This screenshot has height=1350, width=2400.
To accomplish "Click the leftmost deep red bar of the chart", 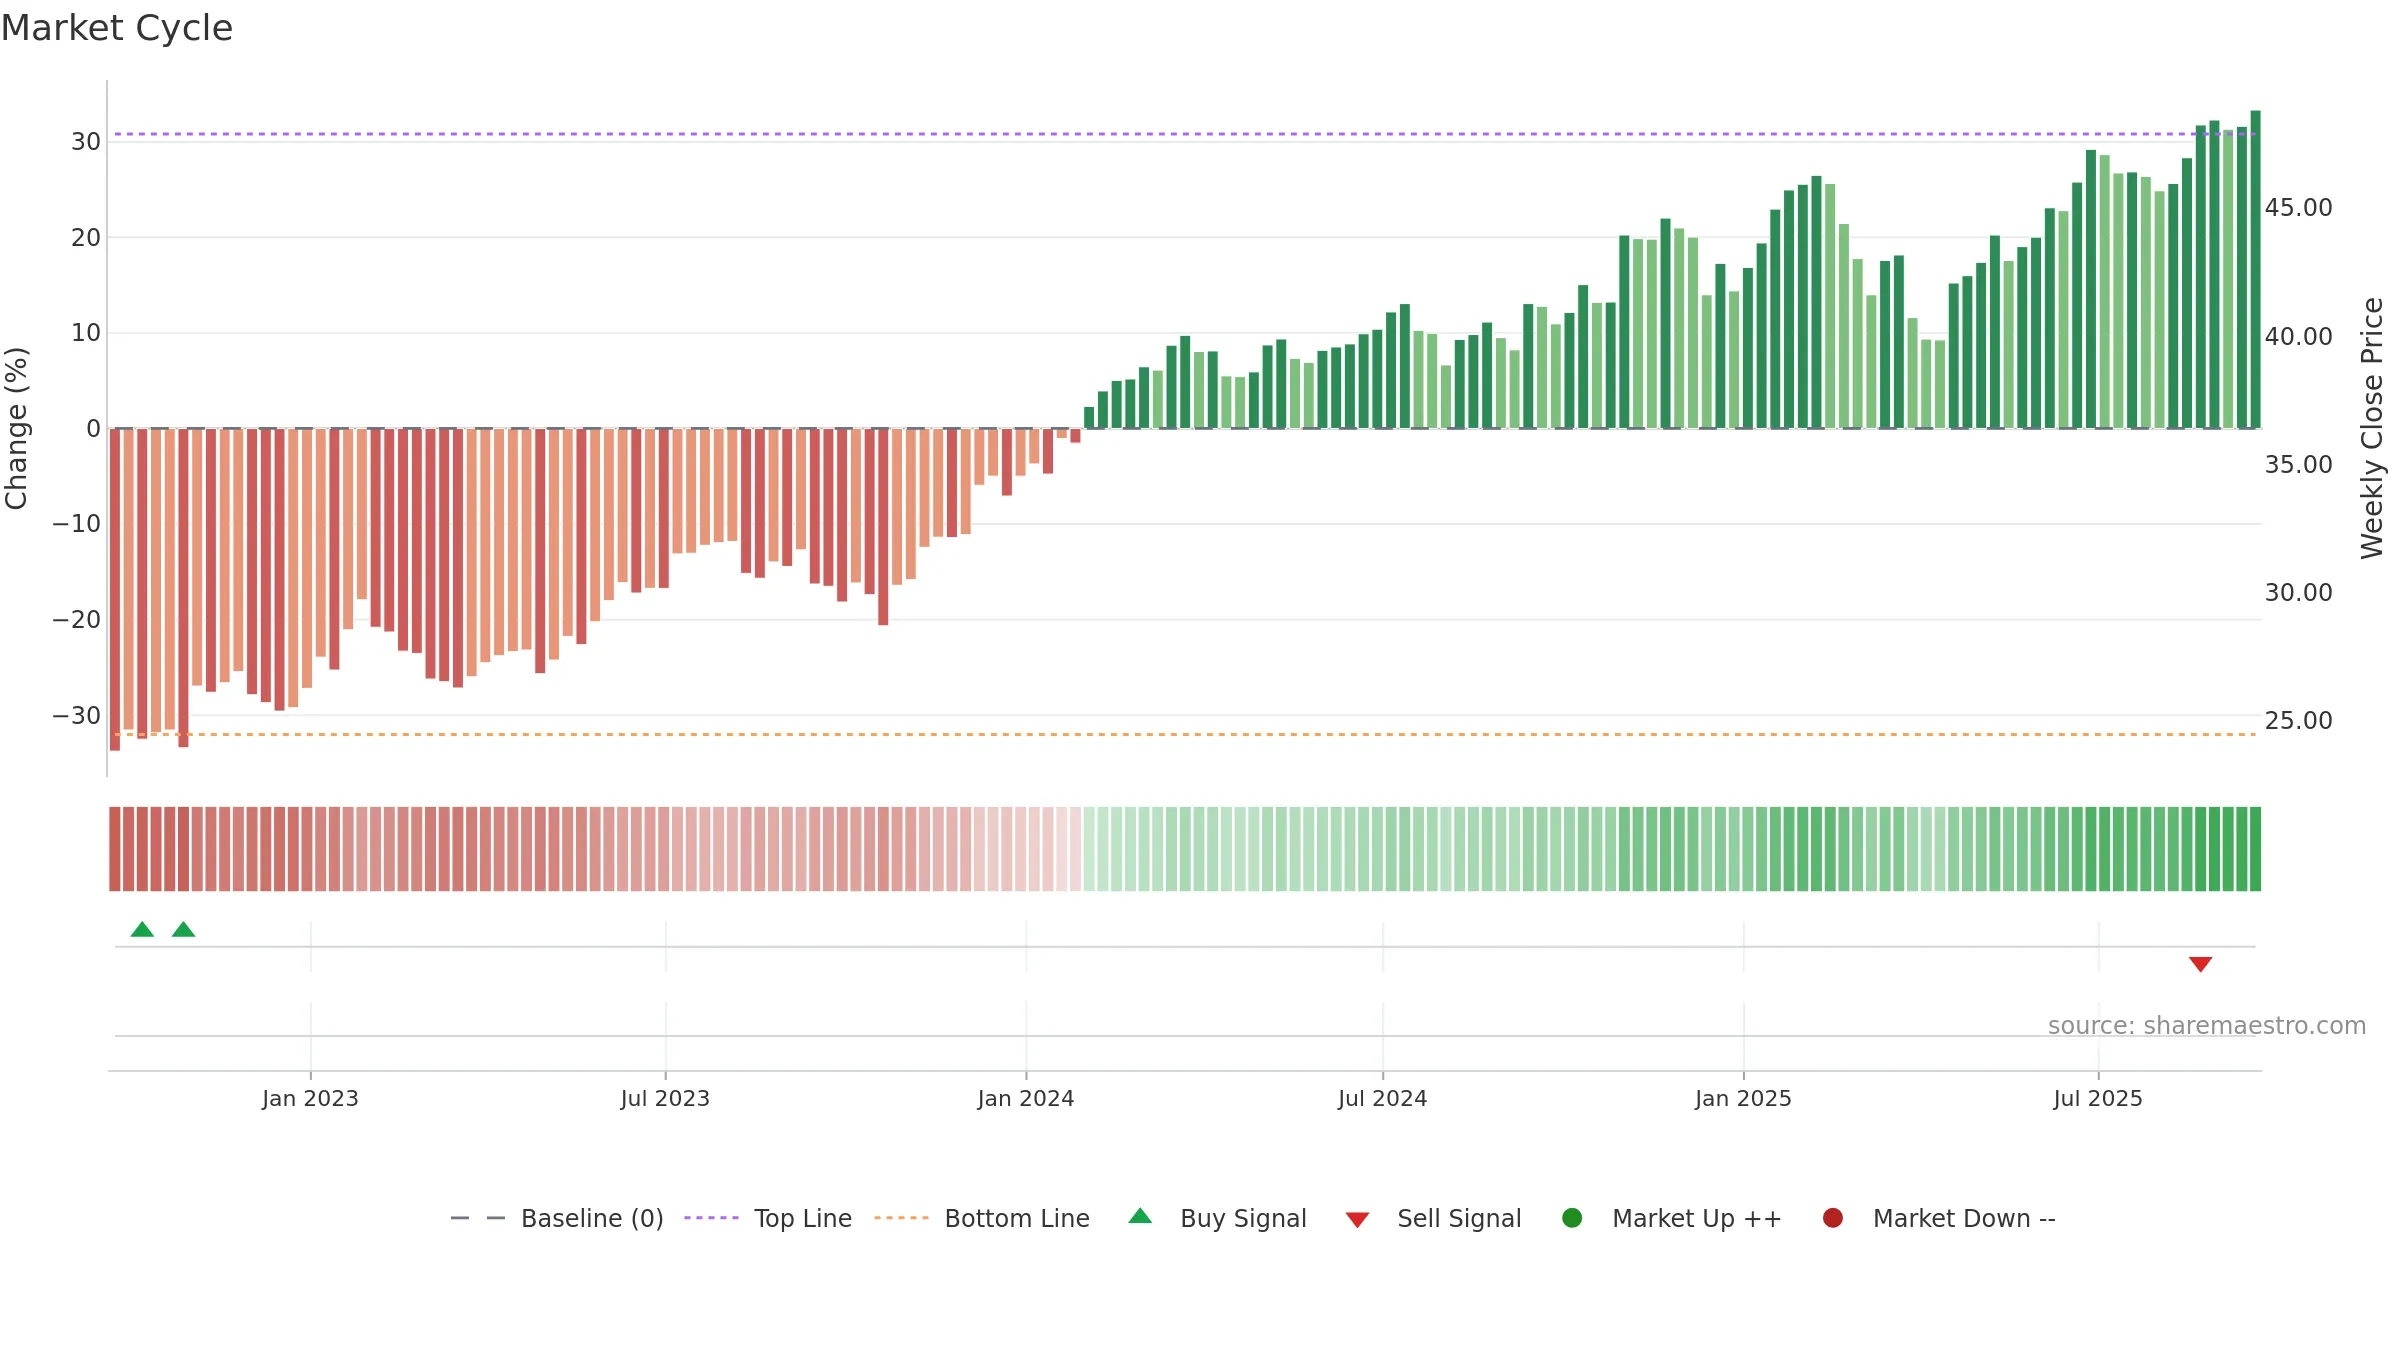I will [x=115, y=589].
